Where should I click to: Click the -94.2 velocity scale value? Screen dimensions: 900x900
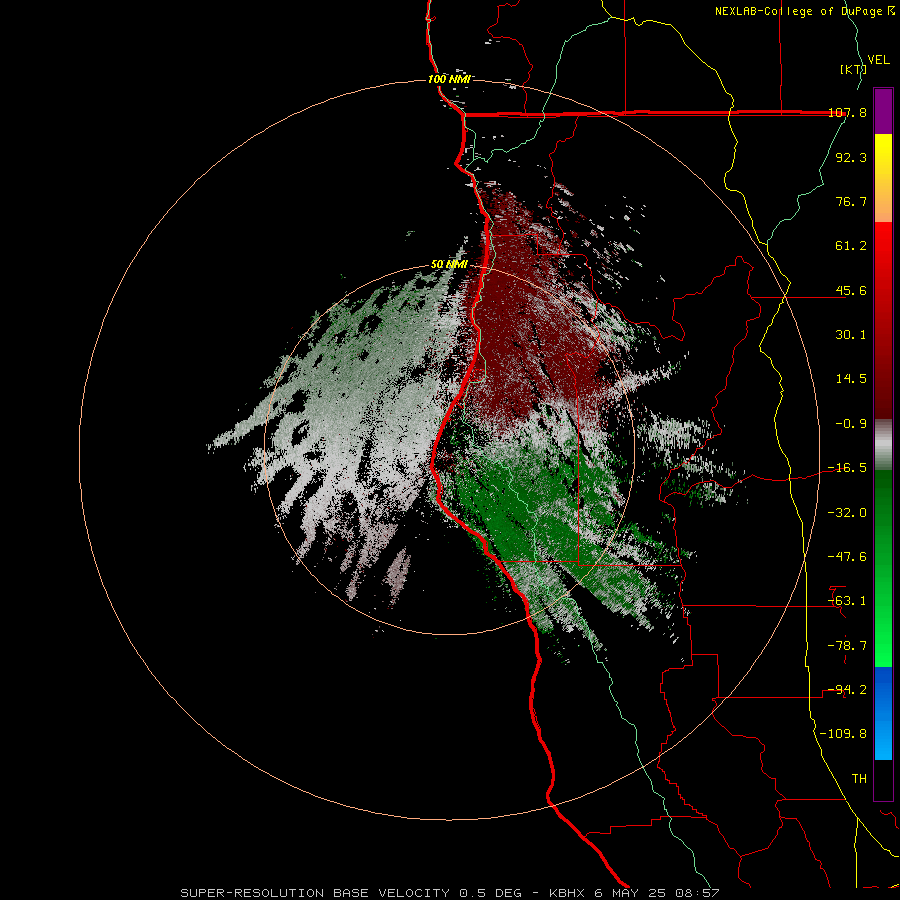847,690
